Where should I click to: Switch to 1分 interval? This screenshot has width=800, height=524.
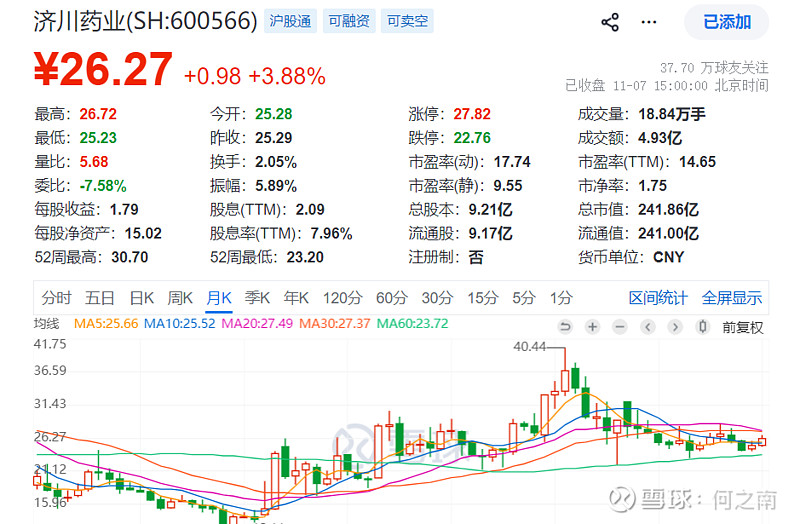coord(561,297)
